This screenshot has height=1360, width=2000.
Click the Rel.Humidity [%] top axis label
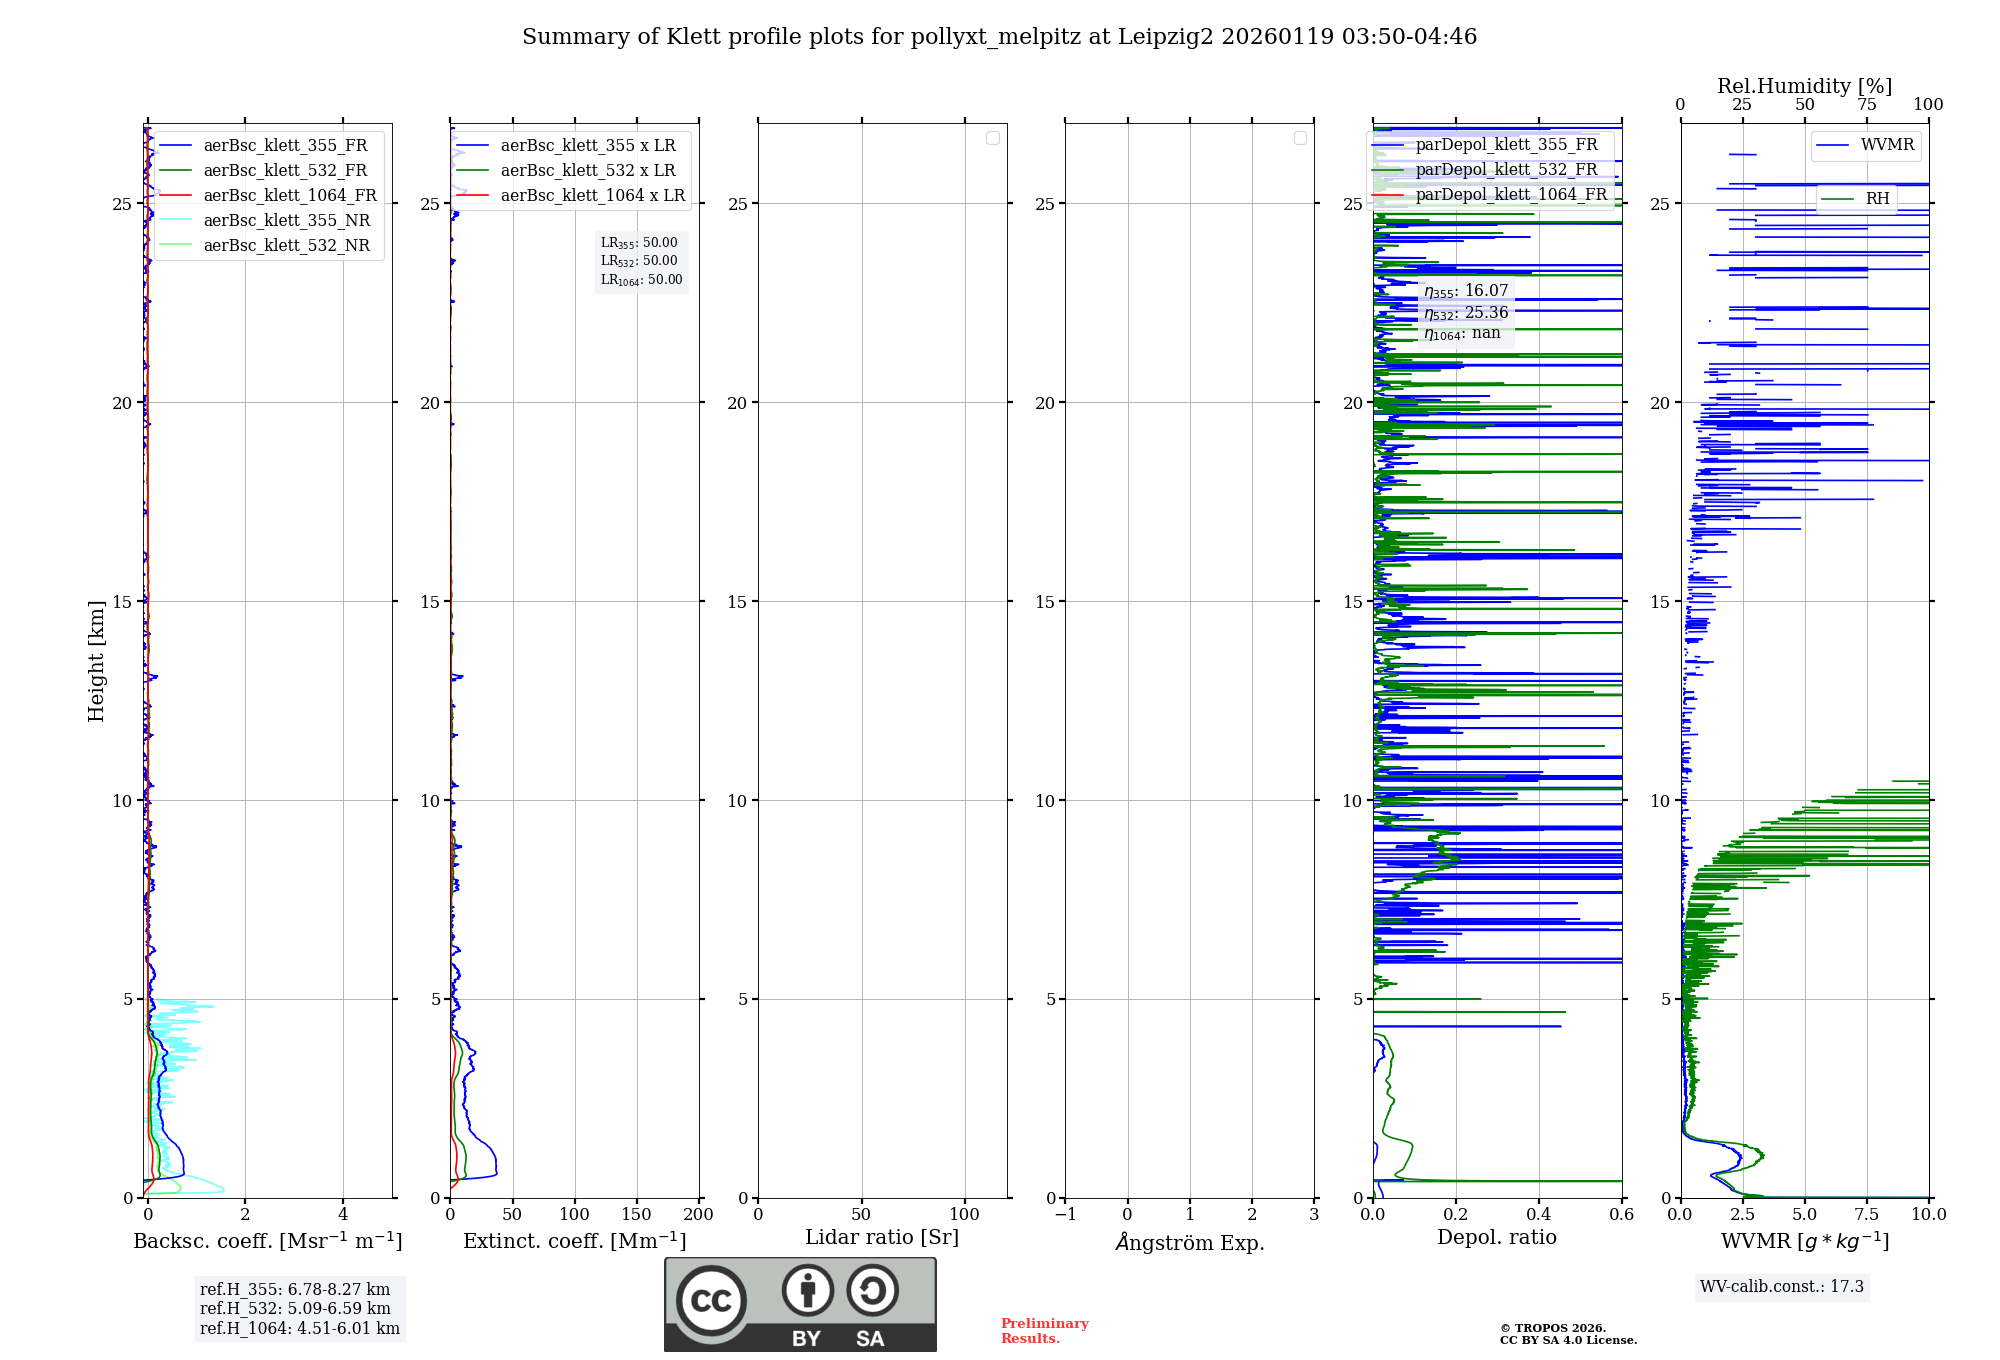coord(1804,86)
